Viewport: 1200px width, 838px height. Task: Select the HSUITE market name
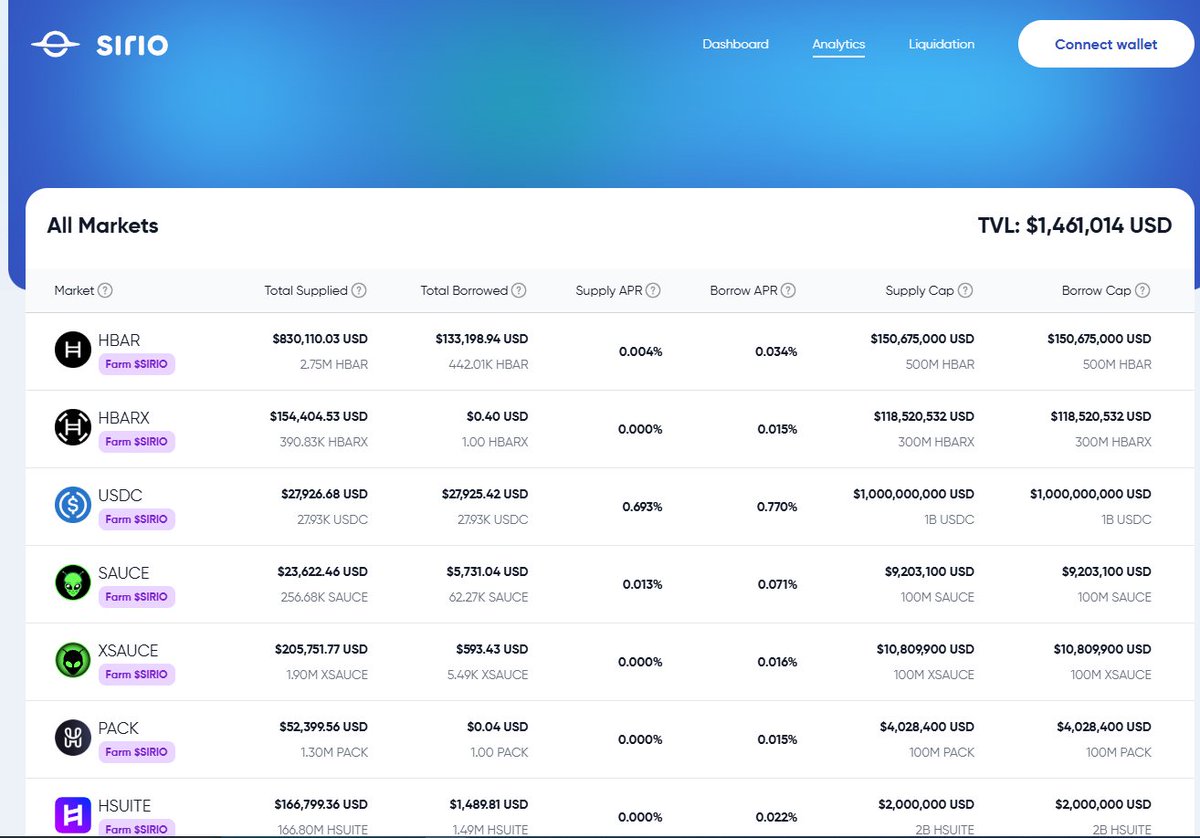tap(125, 805)
